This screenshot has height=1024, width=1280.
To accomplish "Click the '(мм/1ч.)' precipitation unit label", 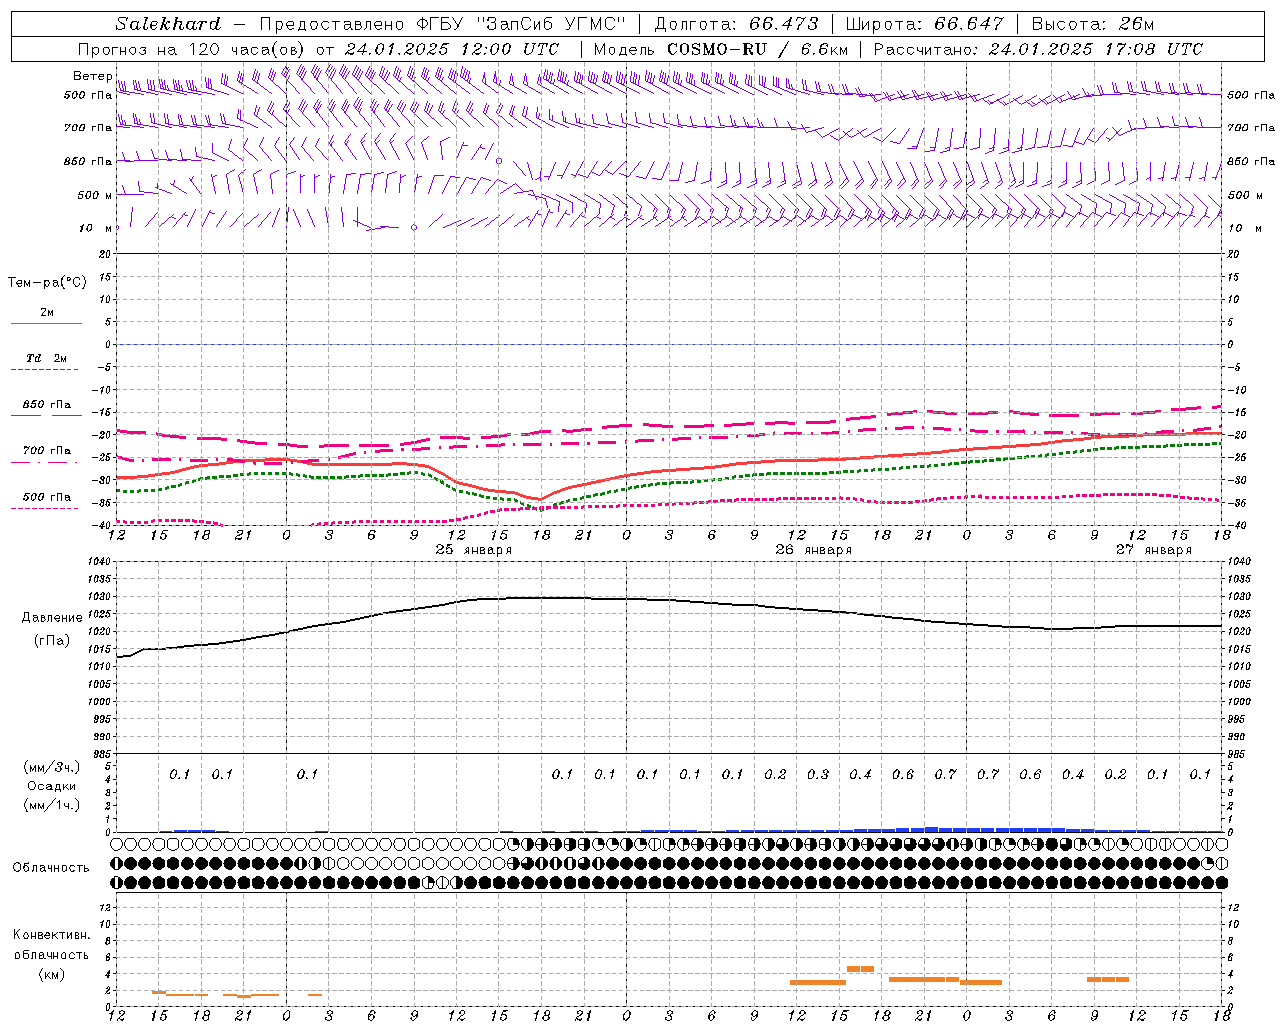I will 52,805.
